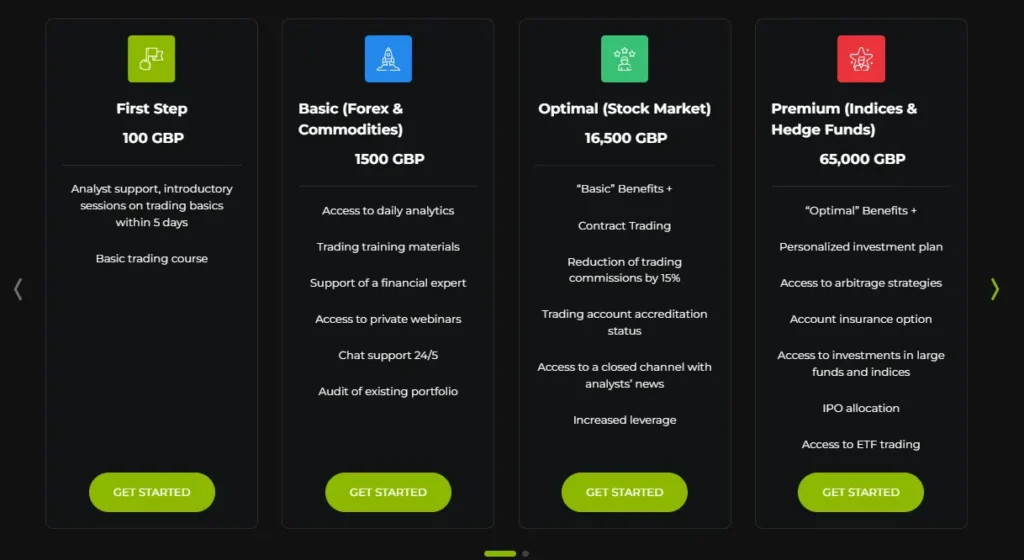Click the First Step plan title

tap(152, 108)
